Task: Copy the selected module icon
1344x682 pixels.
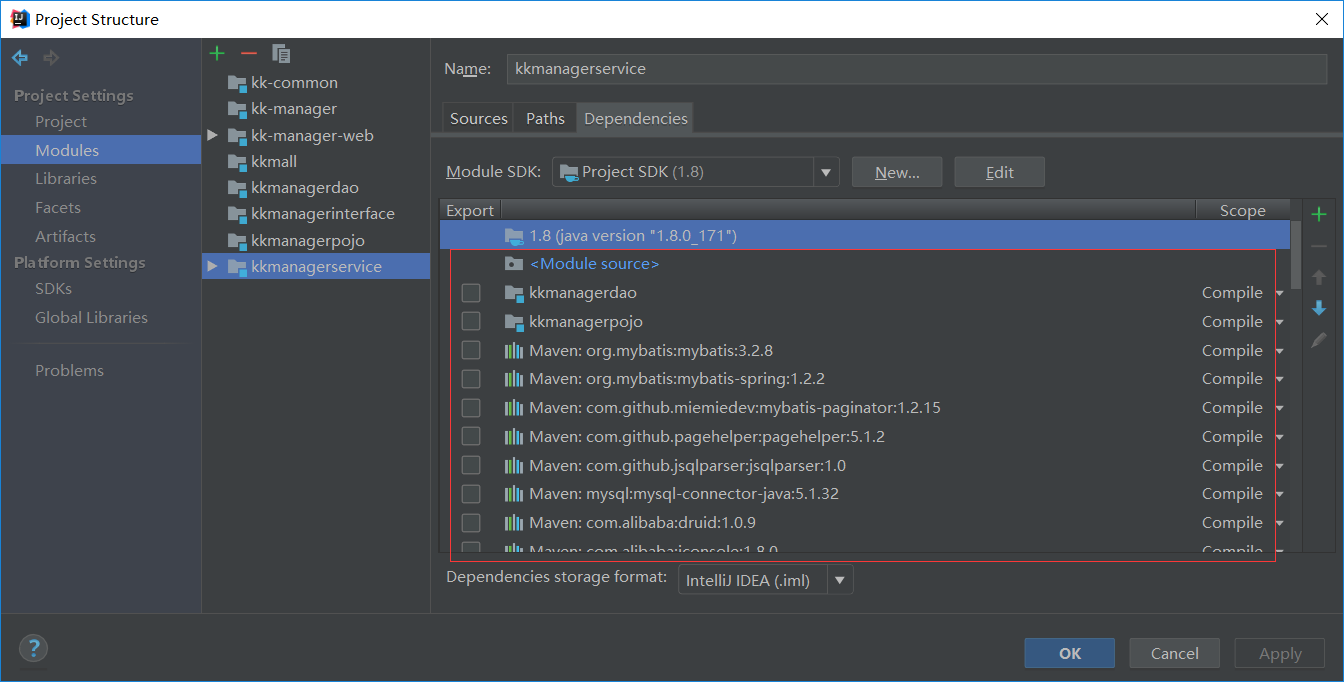Action: (x=281, y=54)
